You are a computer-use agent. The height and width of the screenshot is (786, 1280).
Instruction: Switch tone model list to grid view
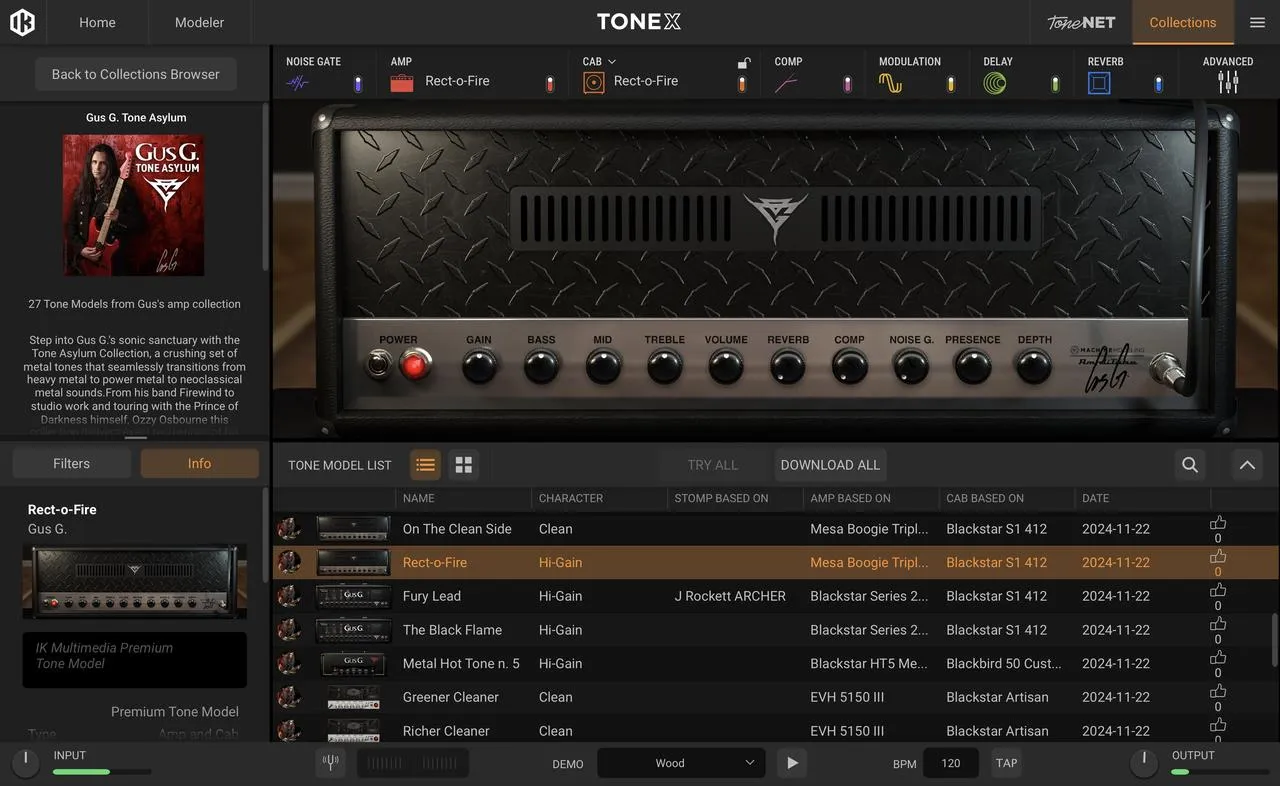pos(463,465)
